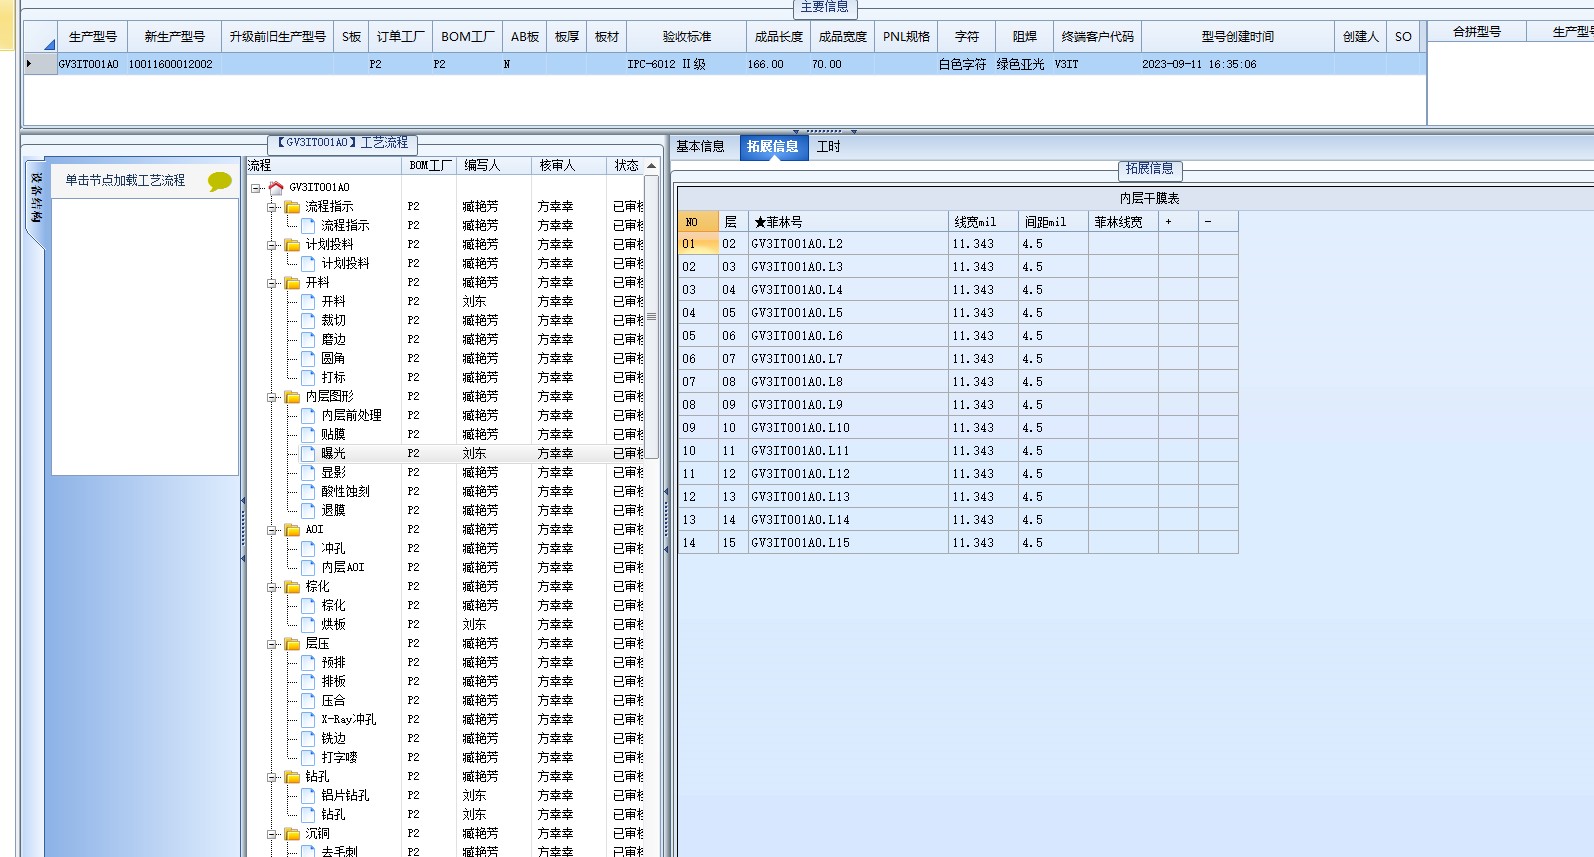The height and width of the screenshot is (857, 1594).
Task: Click the 层压 folder icon
Action: click(x=293, y=644)
